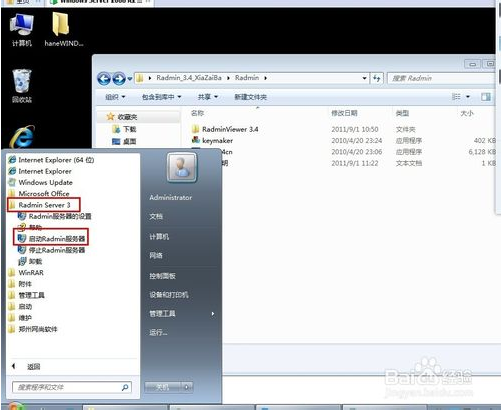Open Administrator personal folder link
This screenshot has width=501, height=410.
170,197
